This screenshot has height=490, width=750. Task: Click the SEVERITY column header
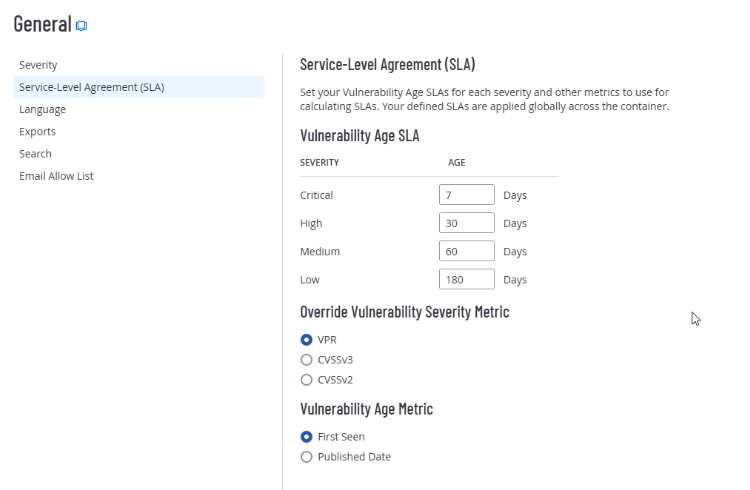click(x=319, y=162)
